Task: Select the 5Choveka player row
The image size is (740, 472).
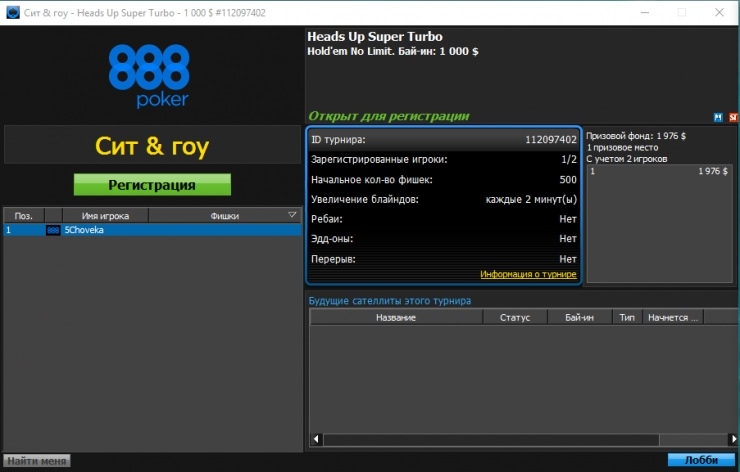Action: [x=152, y=230]
